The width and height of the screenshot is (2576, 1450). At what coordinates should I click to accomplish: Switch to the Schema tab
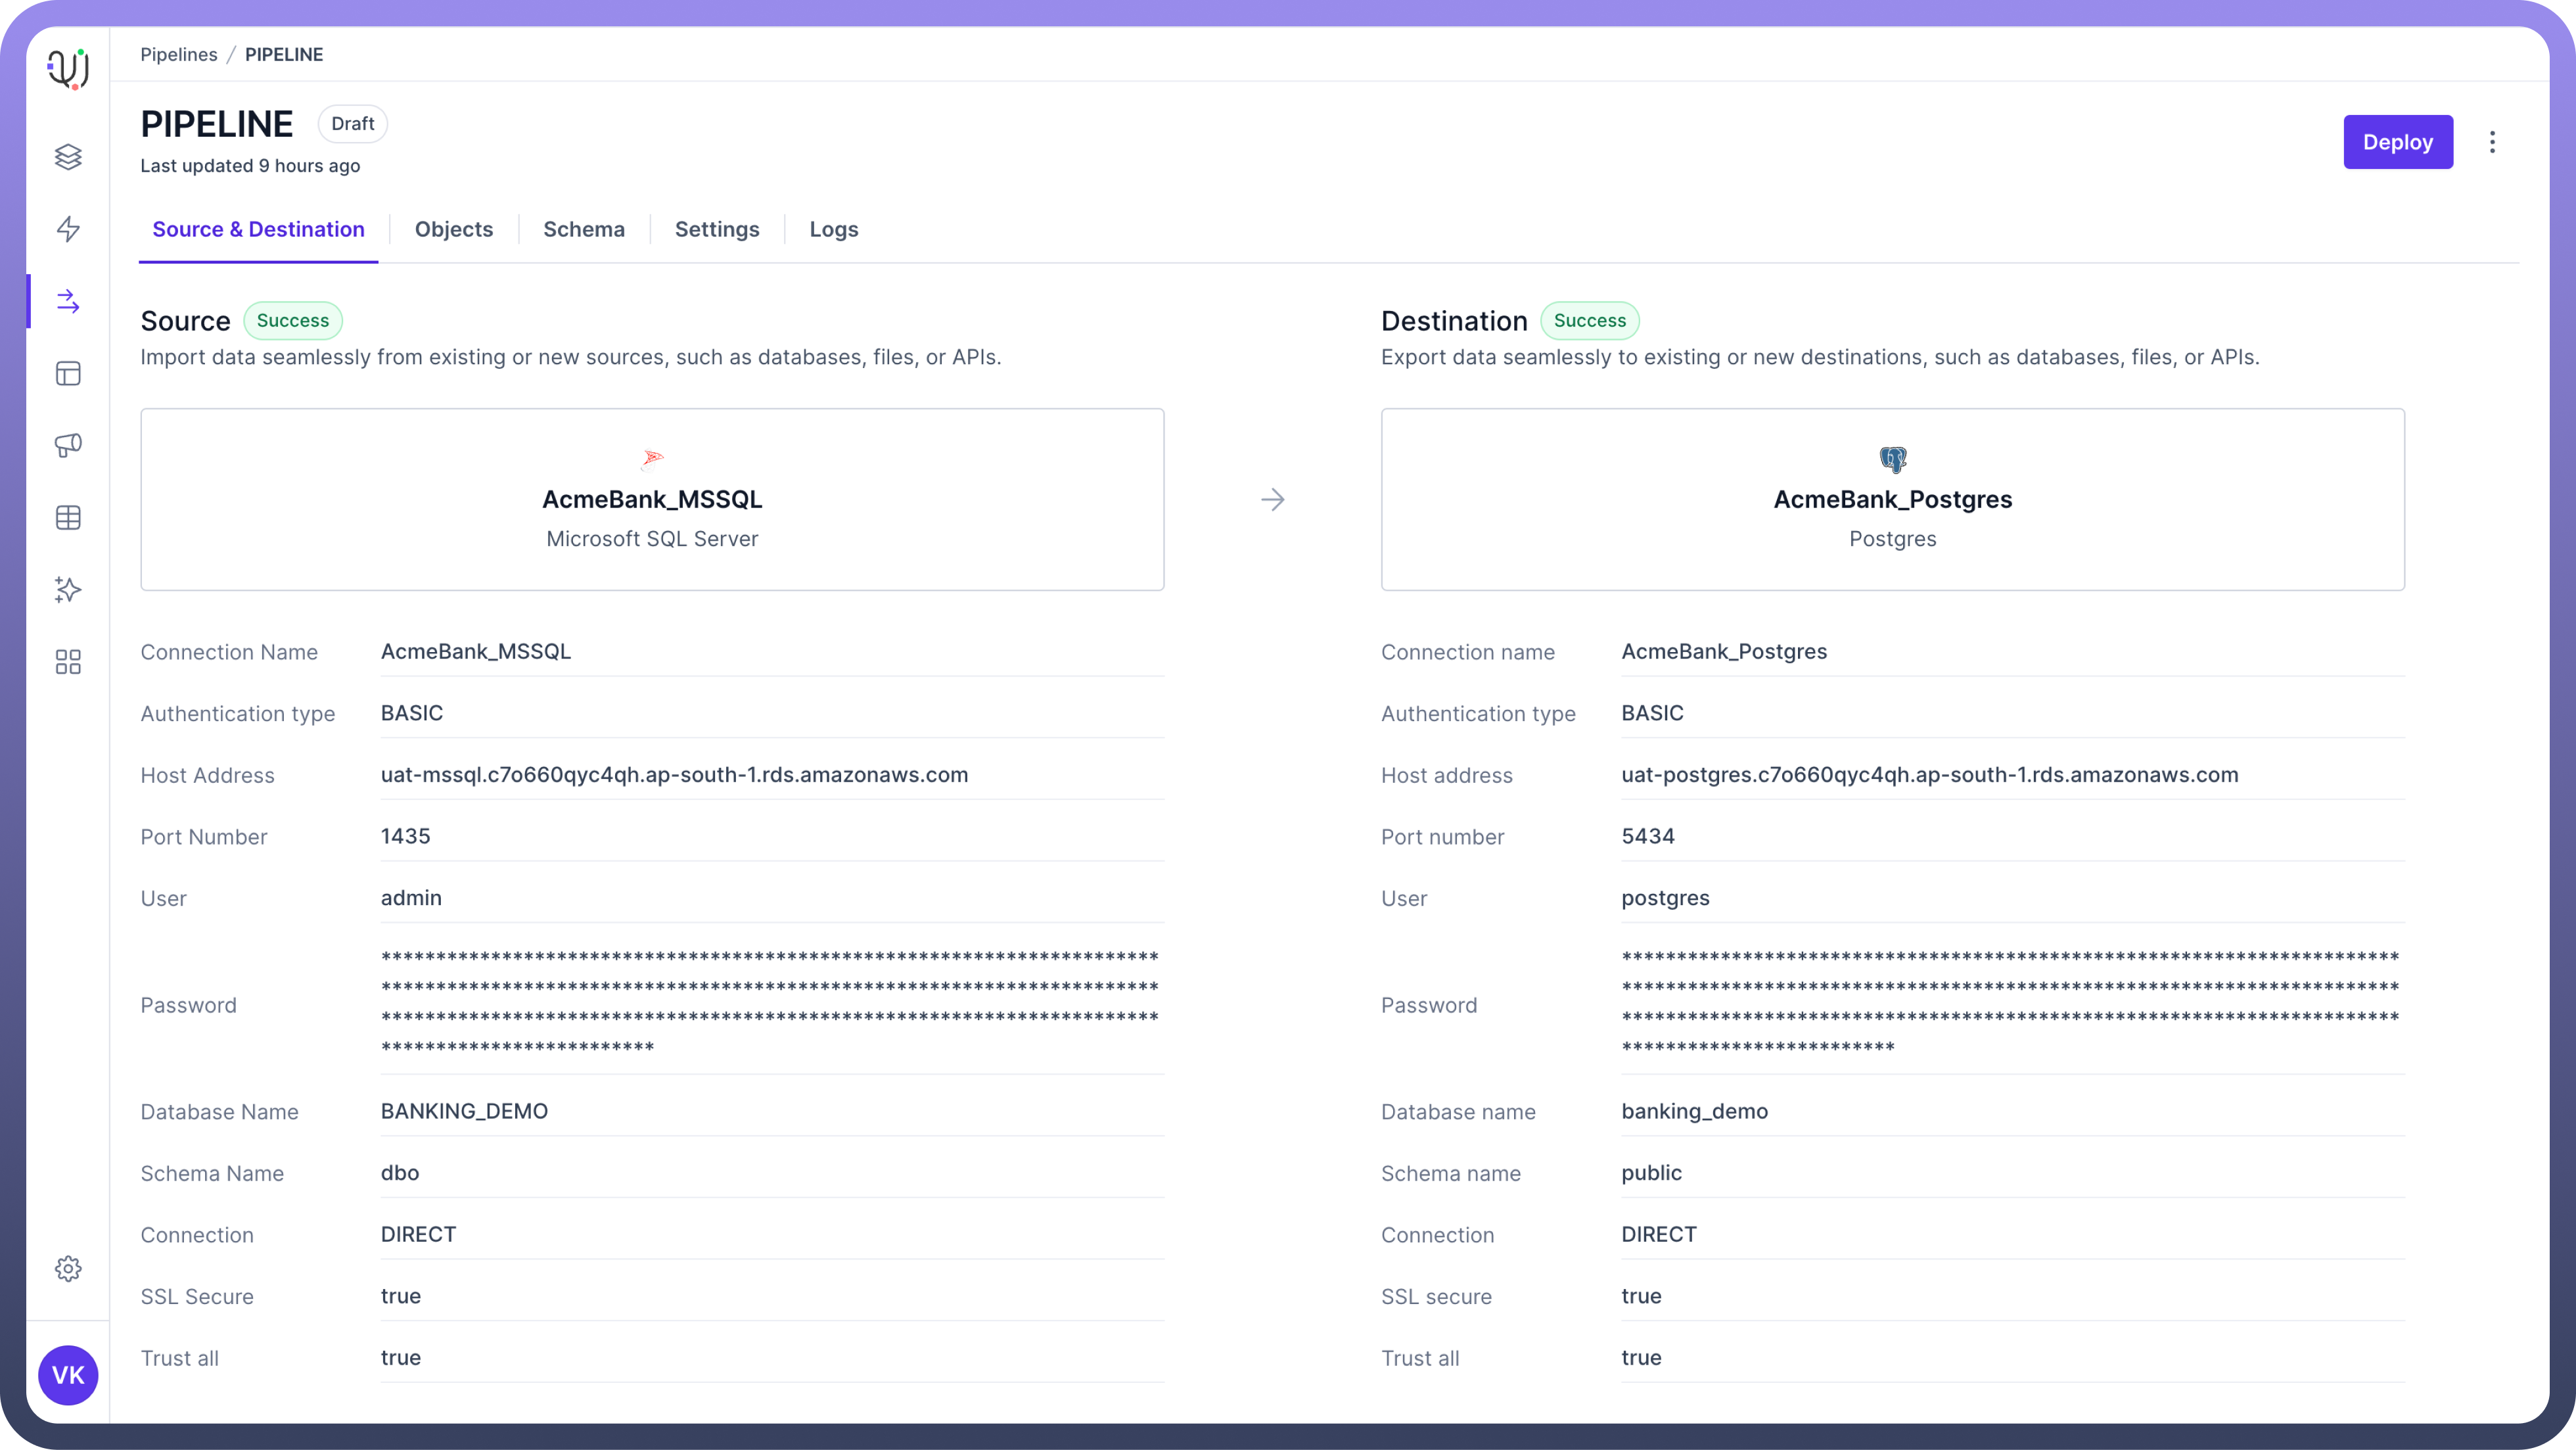(x=584, y=229)
